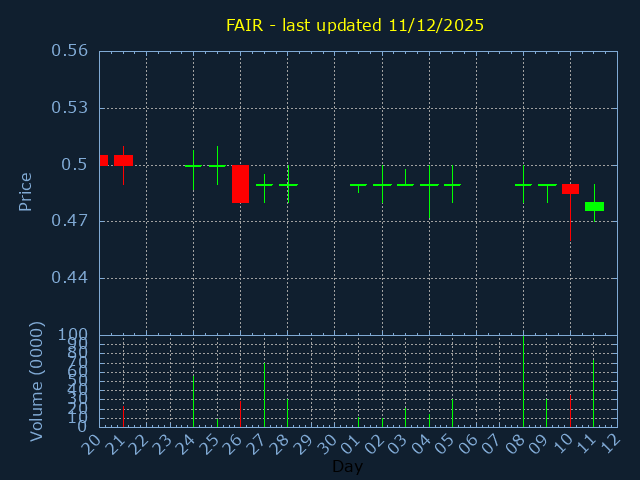Click the vertical Price axis title

[x=26, y=191]
